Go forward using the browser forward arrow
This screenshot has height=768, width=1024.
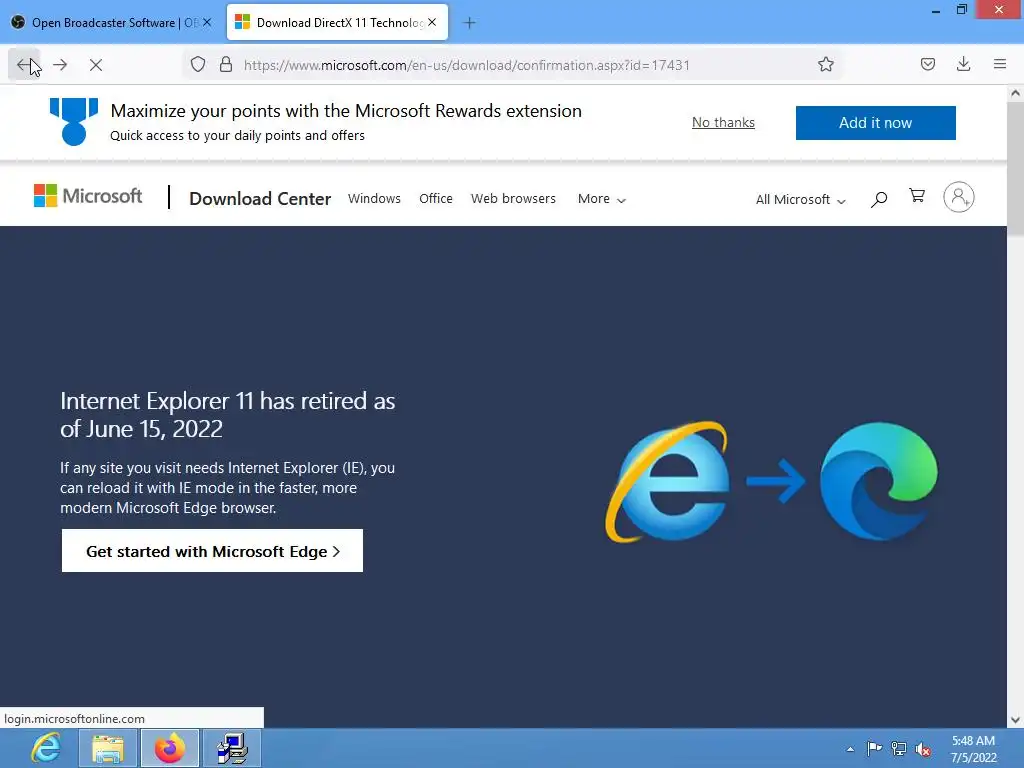pos(60,65)
